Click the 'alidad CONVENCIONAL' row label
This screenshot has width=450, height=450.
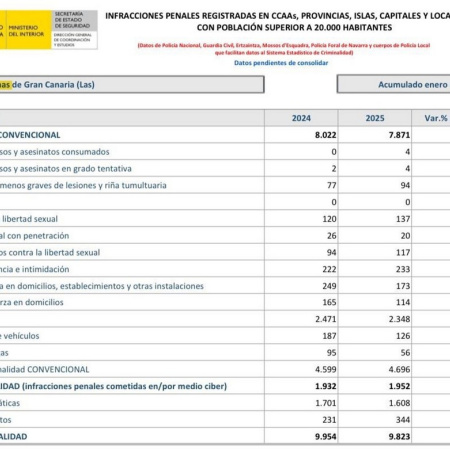click(45, 369)
